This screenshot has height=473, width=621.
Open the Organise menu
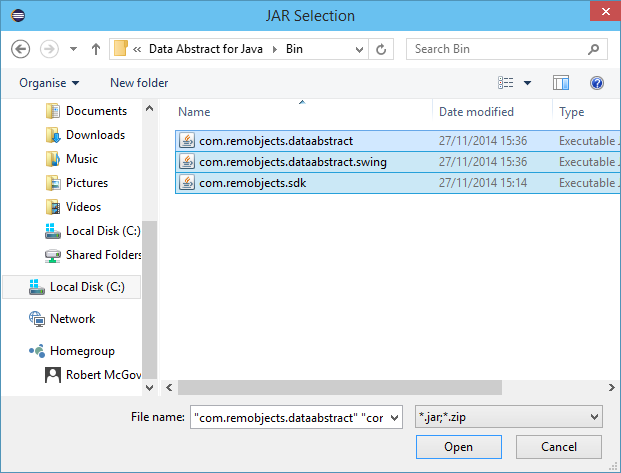point(49,83)
